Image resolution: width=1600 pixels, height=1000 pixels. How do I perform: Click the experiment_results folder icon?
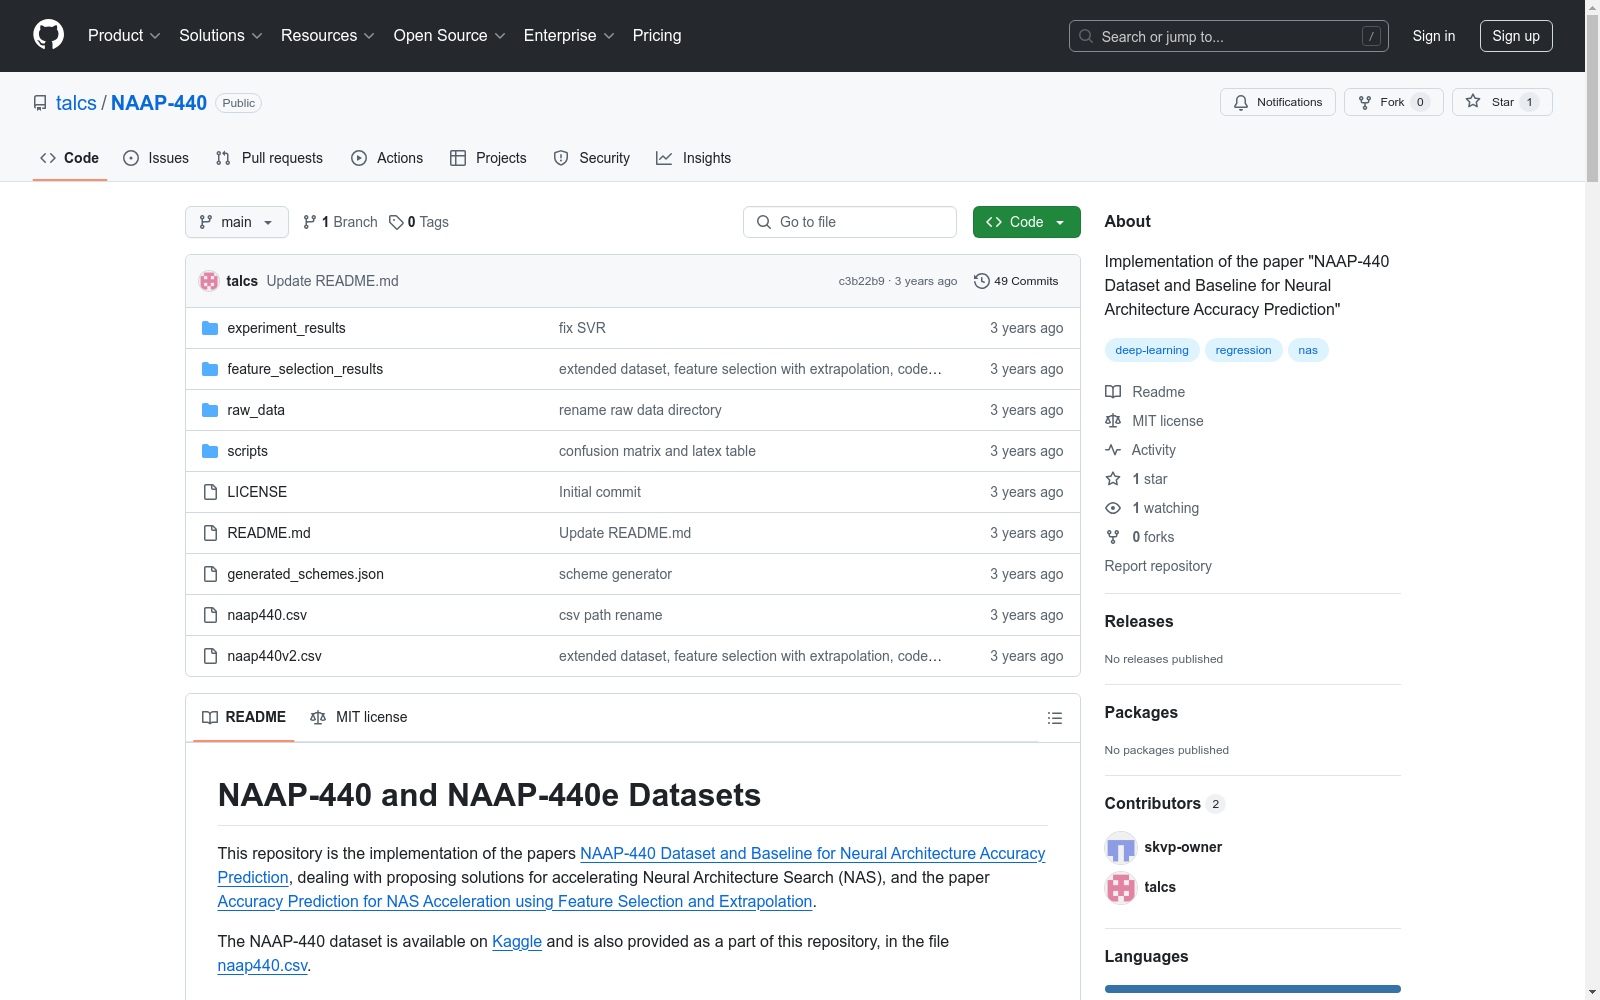point(210,328)
